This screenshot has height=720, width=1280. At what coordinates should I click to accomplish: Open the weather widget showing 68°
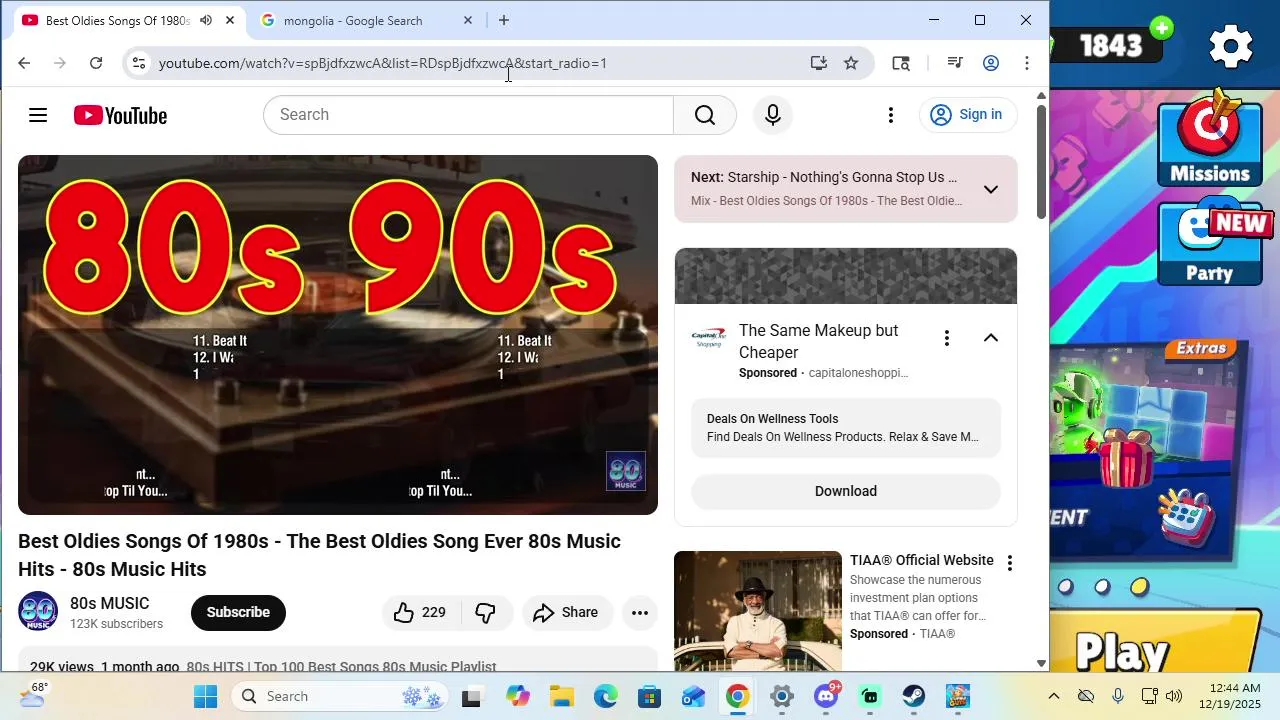pyautogui.click(x=34, y=695)
